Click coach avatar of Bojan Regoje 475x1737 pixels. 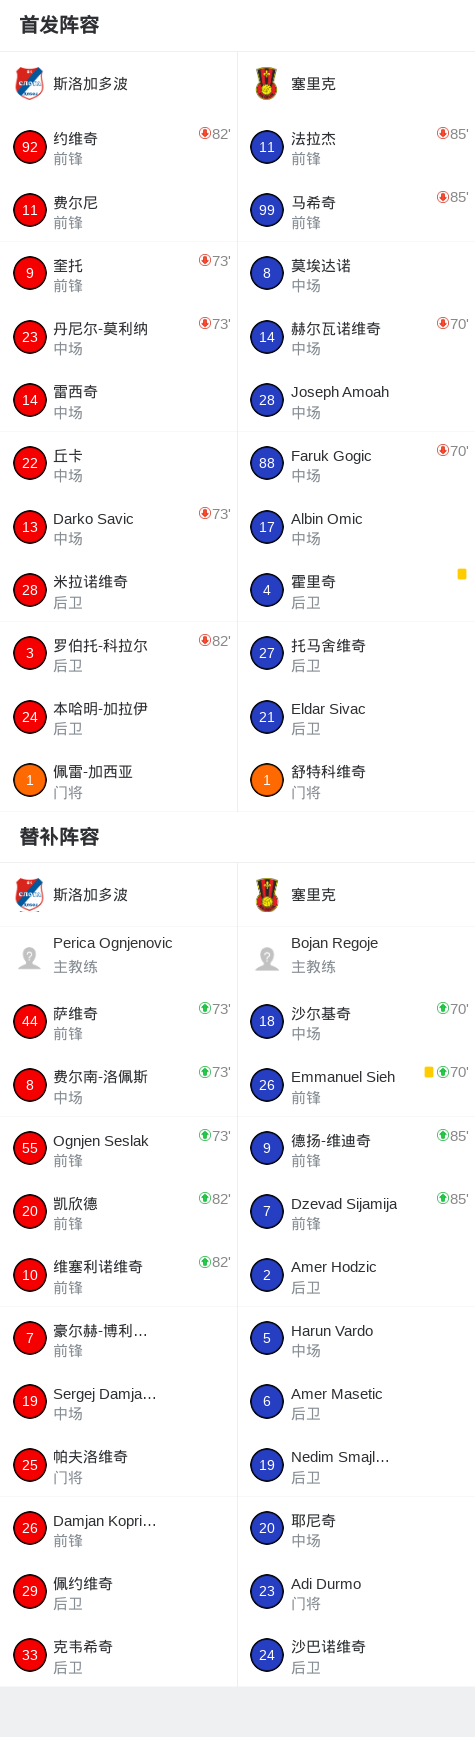(267, 958)
